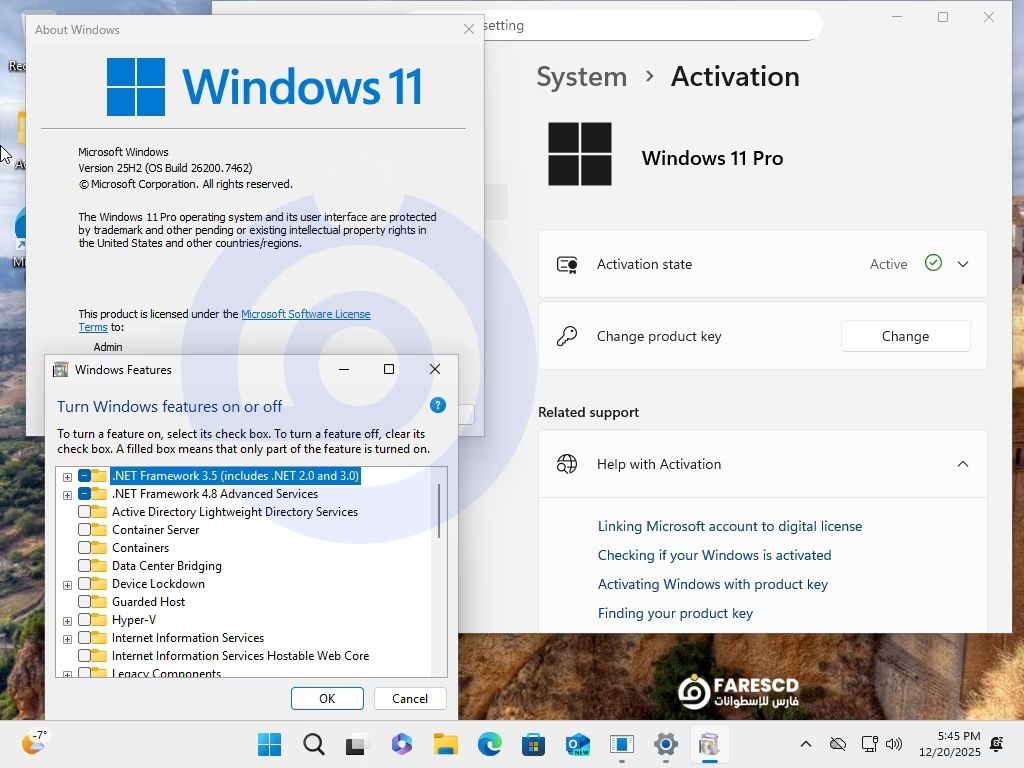Click the Windows Features help question mark icon
Viewport: 1024px width, 768px height.
coord(437,405)
